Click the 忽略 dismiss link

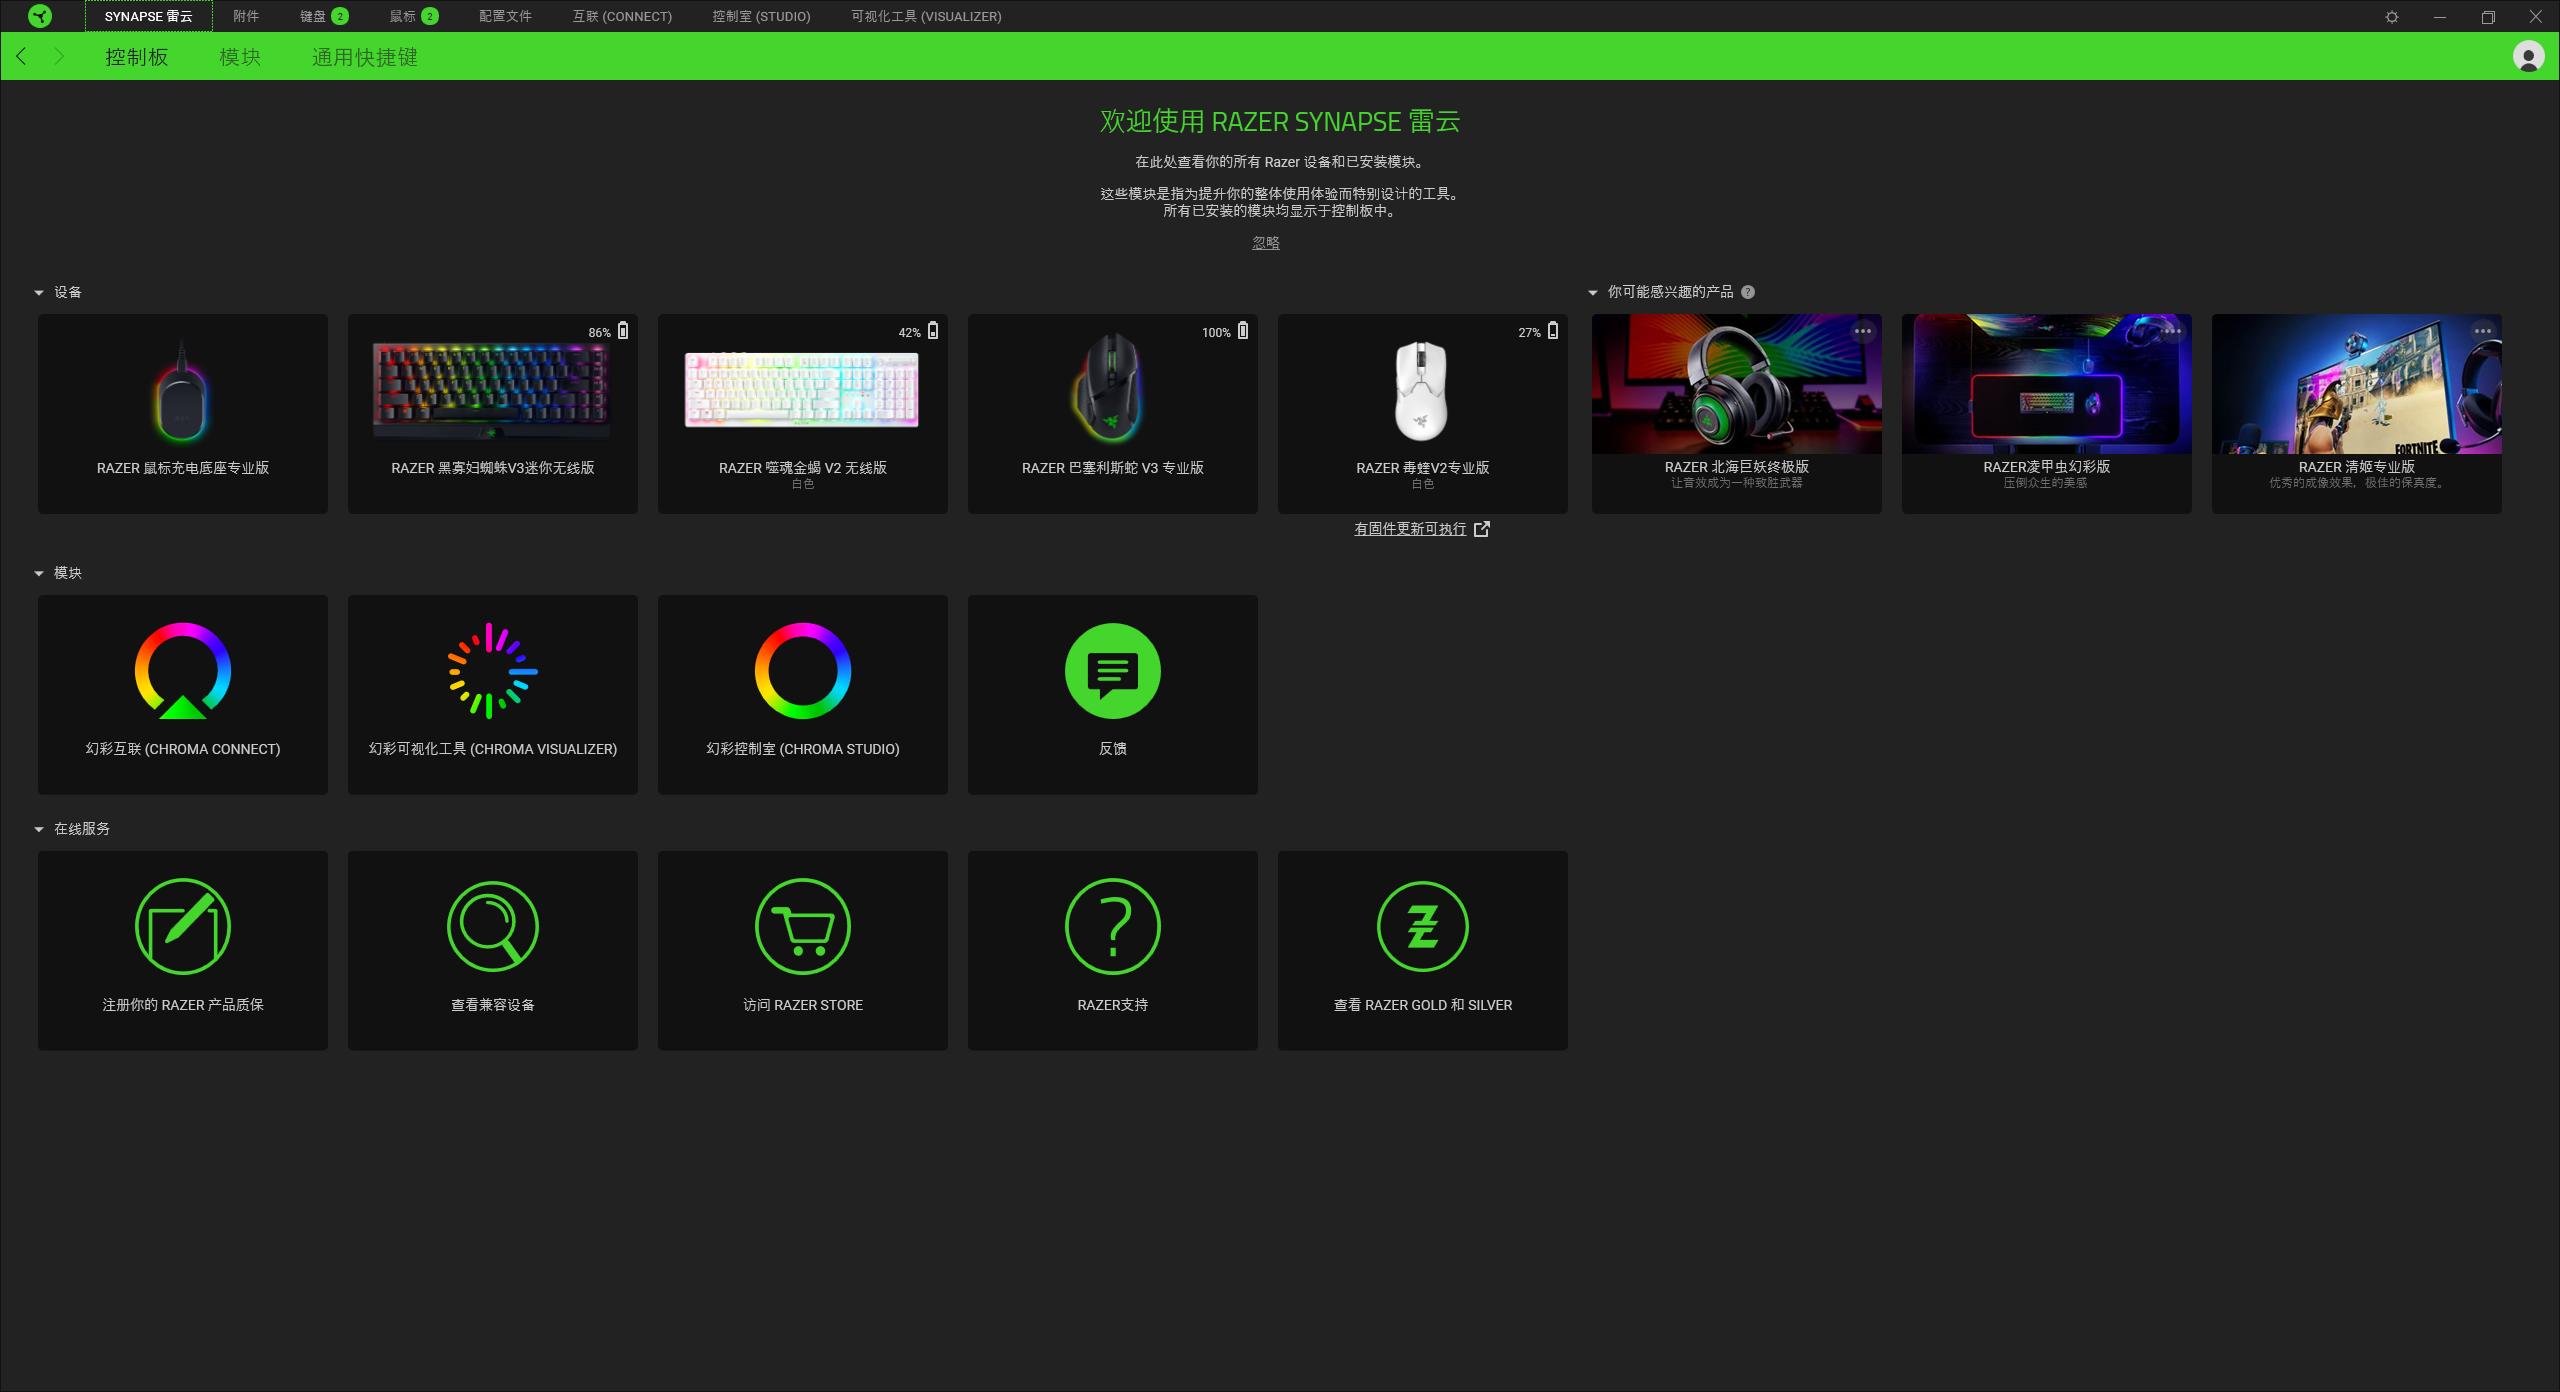point(1265,243)
